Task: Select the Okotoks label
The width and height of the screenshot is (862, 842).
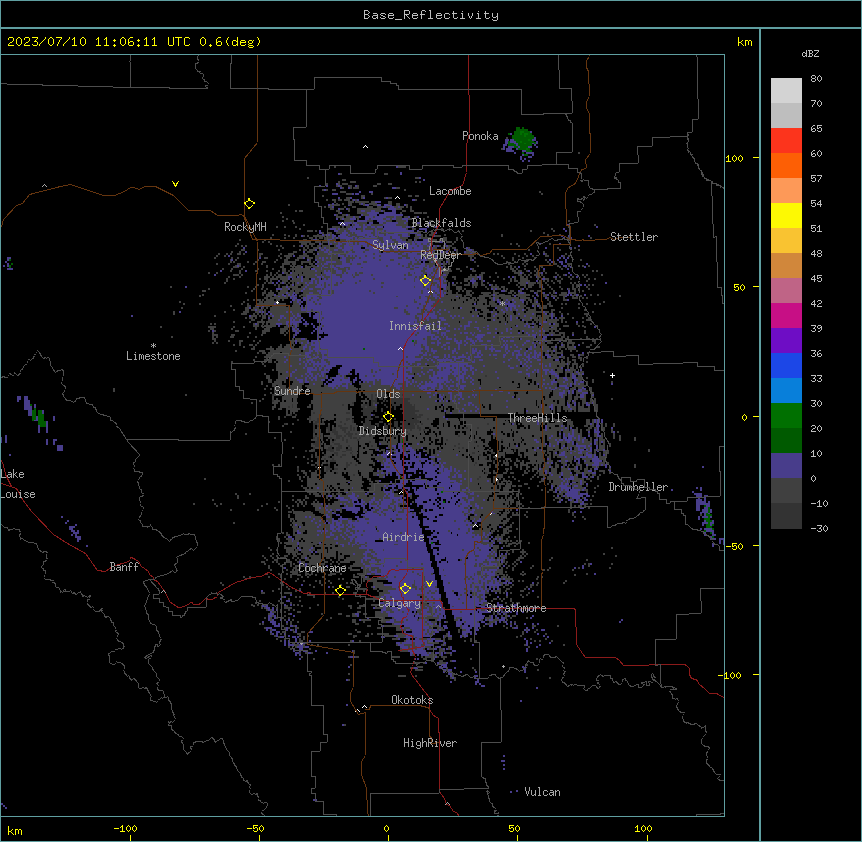Action: pos(412,700)
